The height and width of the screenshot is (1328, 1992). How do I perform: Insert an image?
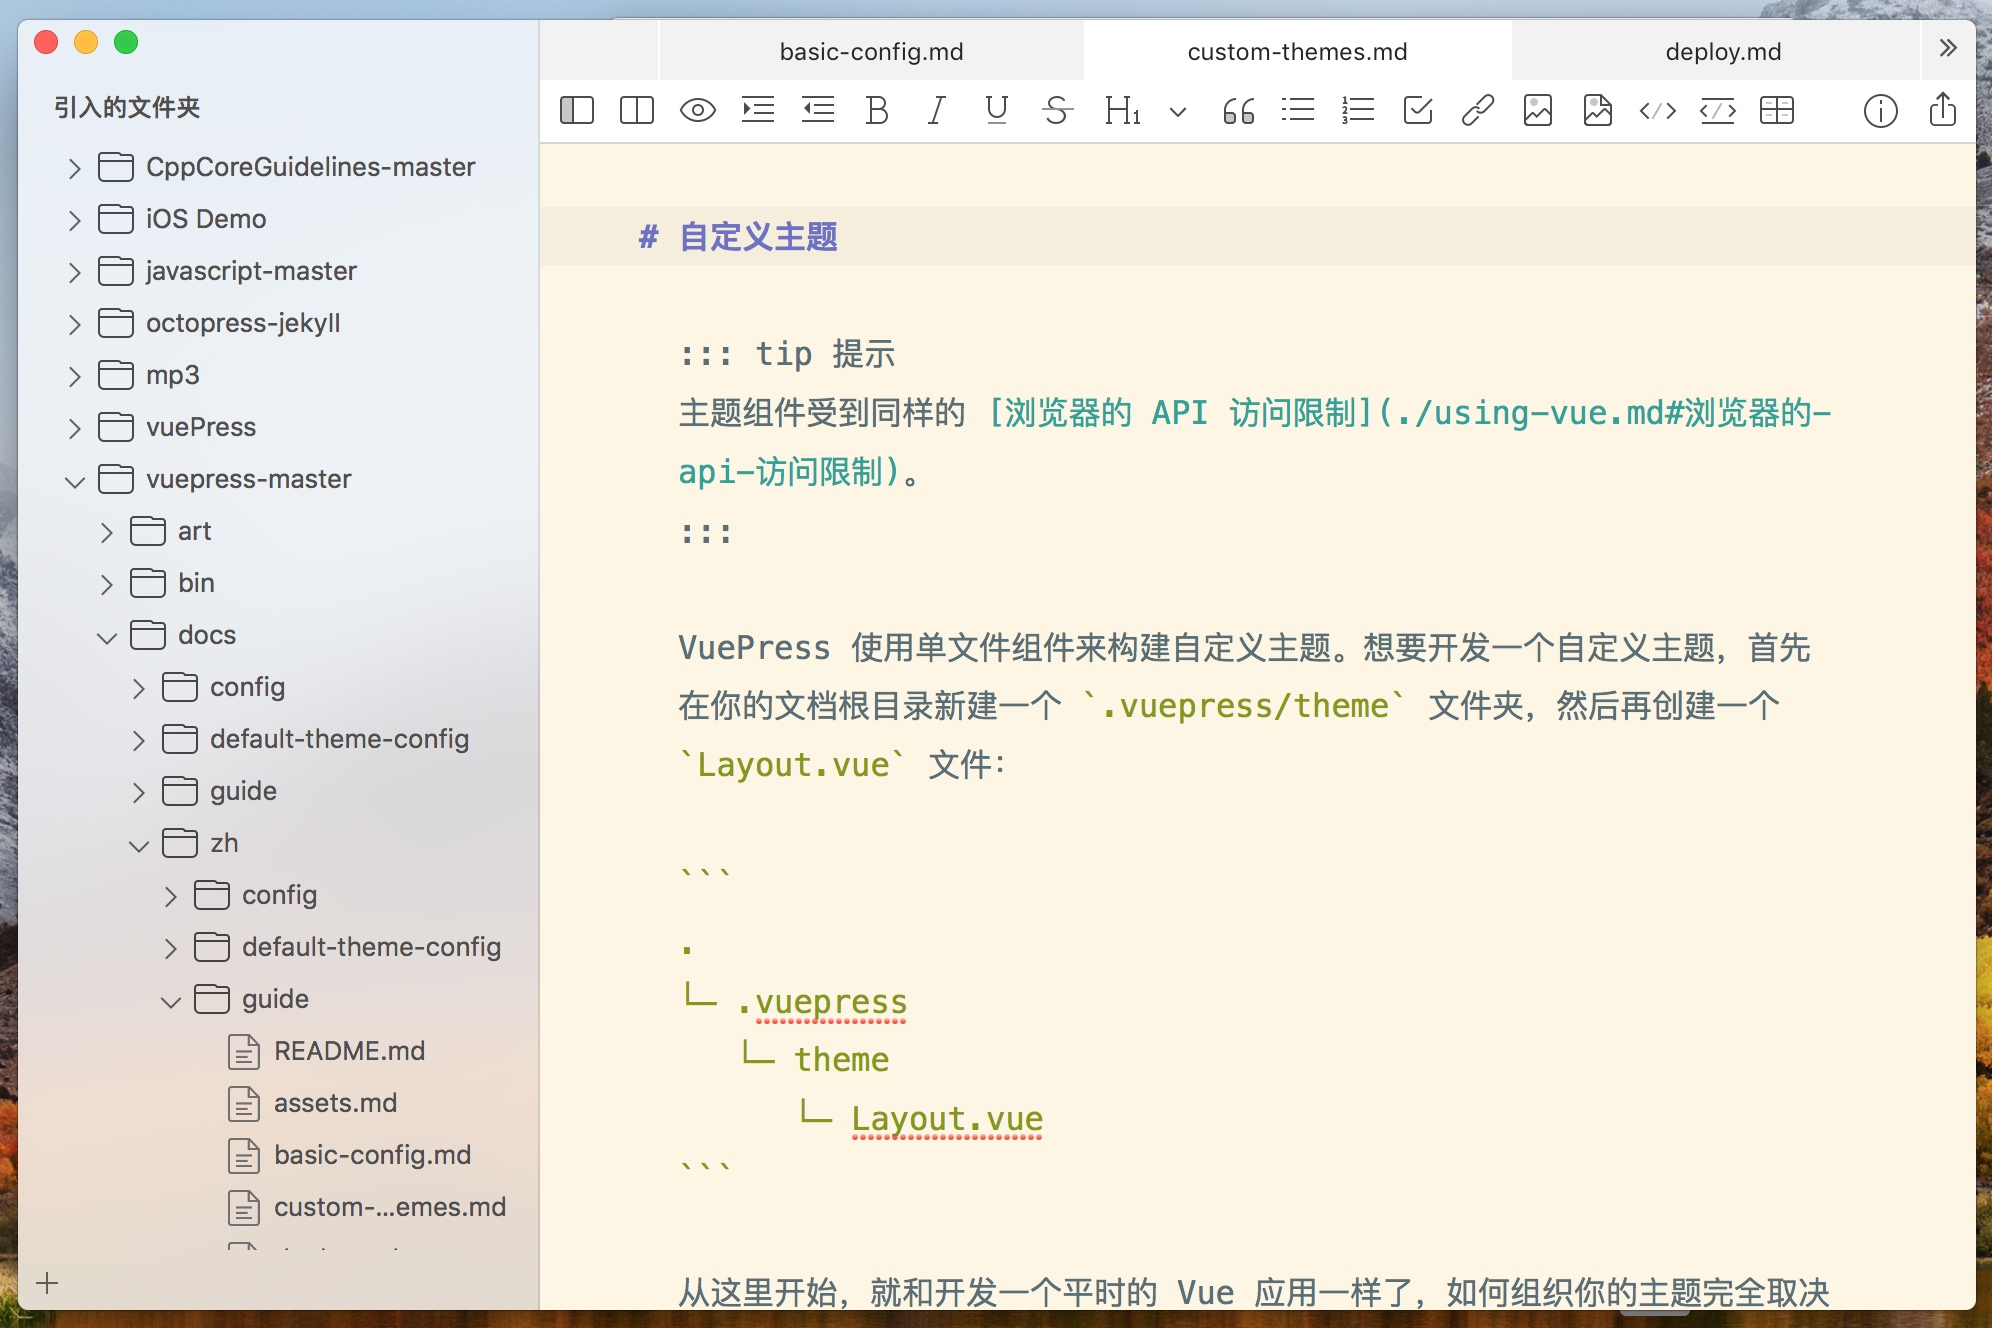click(1538, 110)
